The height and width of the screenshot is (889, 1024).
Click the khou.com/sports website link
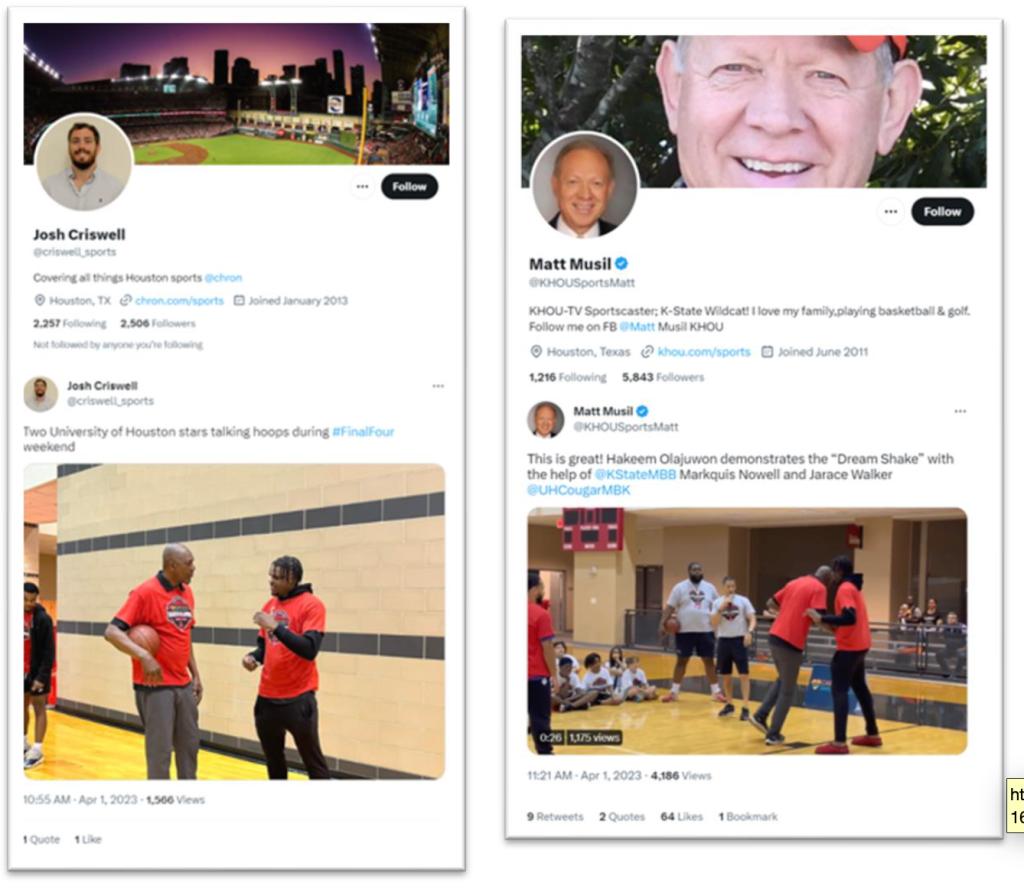(x=704, y=352)
